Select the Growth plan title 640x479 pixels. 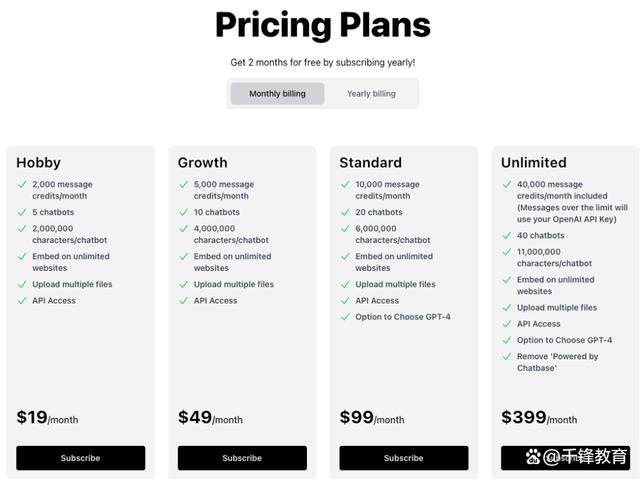(202, 162)
